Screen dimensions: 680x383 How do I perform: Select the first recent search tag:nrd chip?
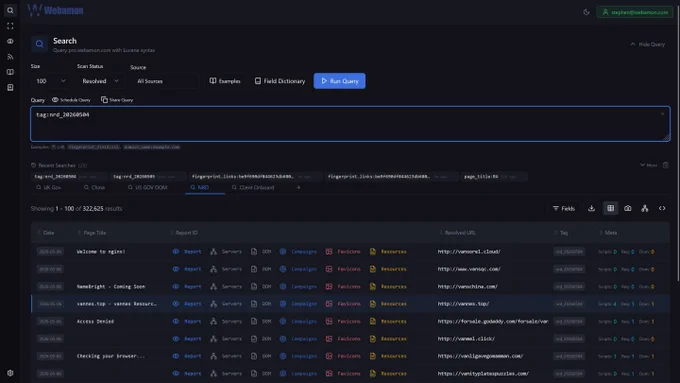pyautogui.click(x=69, y=177)
